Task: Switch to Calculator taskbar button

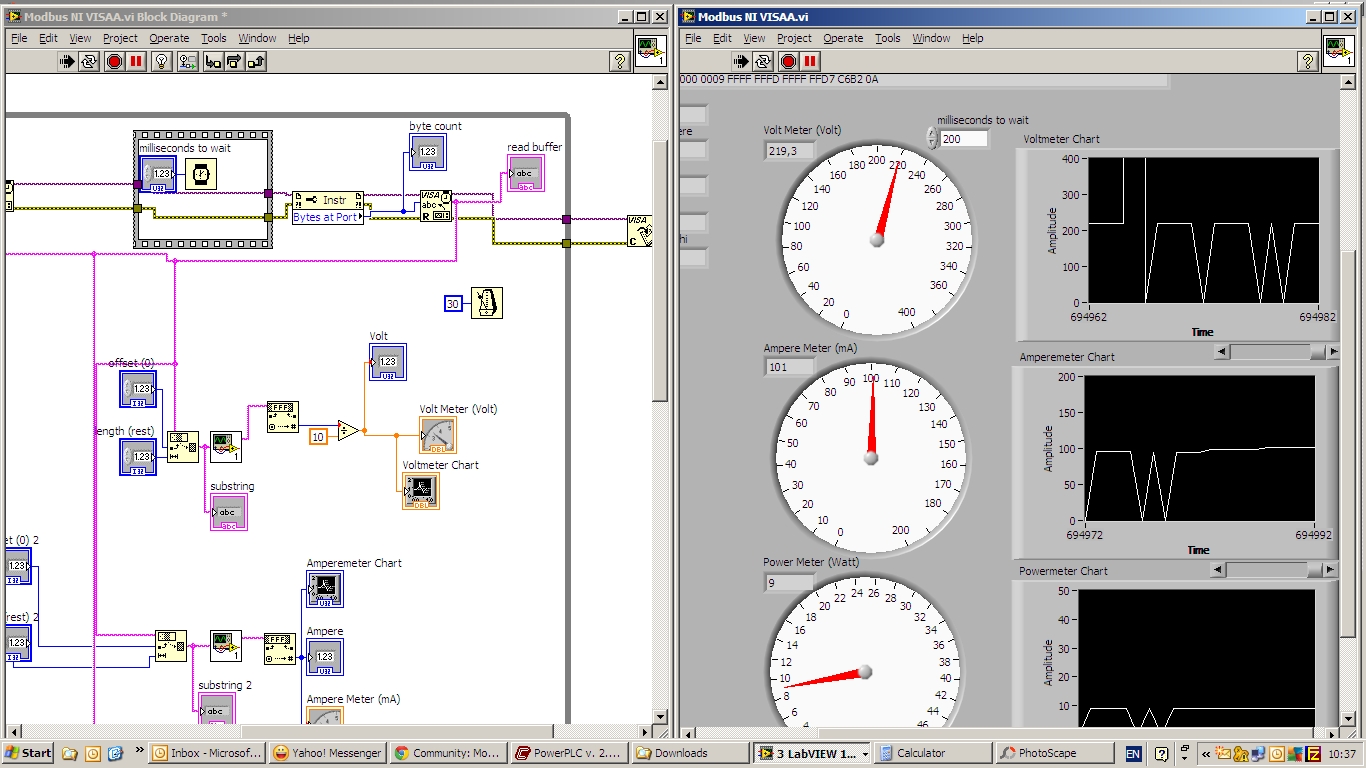Action: [x=932, y=753]
